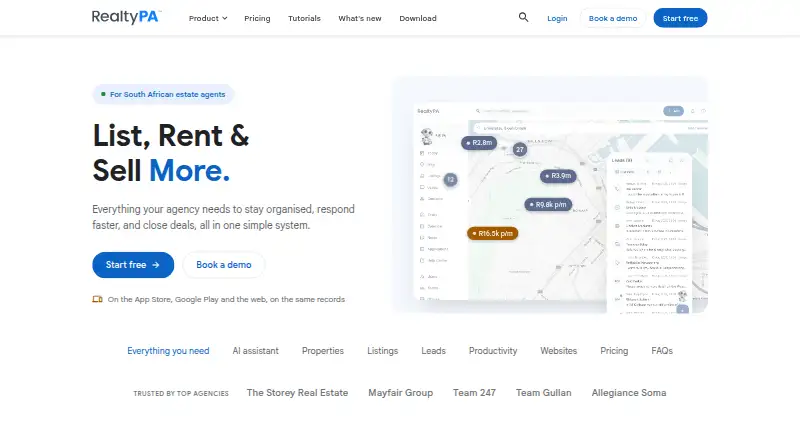The width and height of the screenshot is (800, 440).
Task: Select the AI assistant tab
Action: 256,351
